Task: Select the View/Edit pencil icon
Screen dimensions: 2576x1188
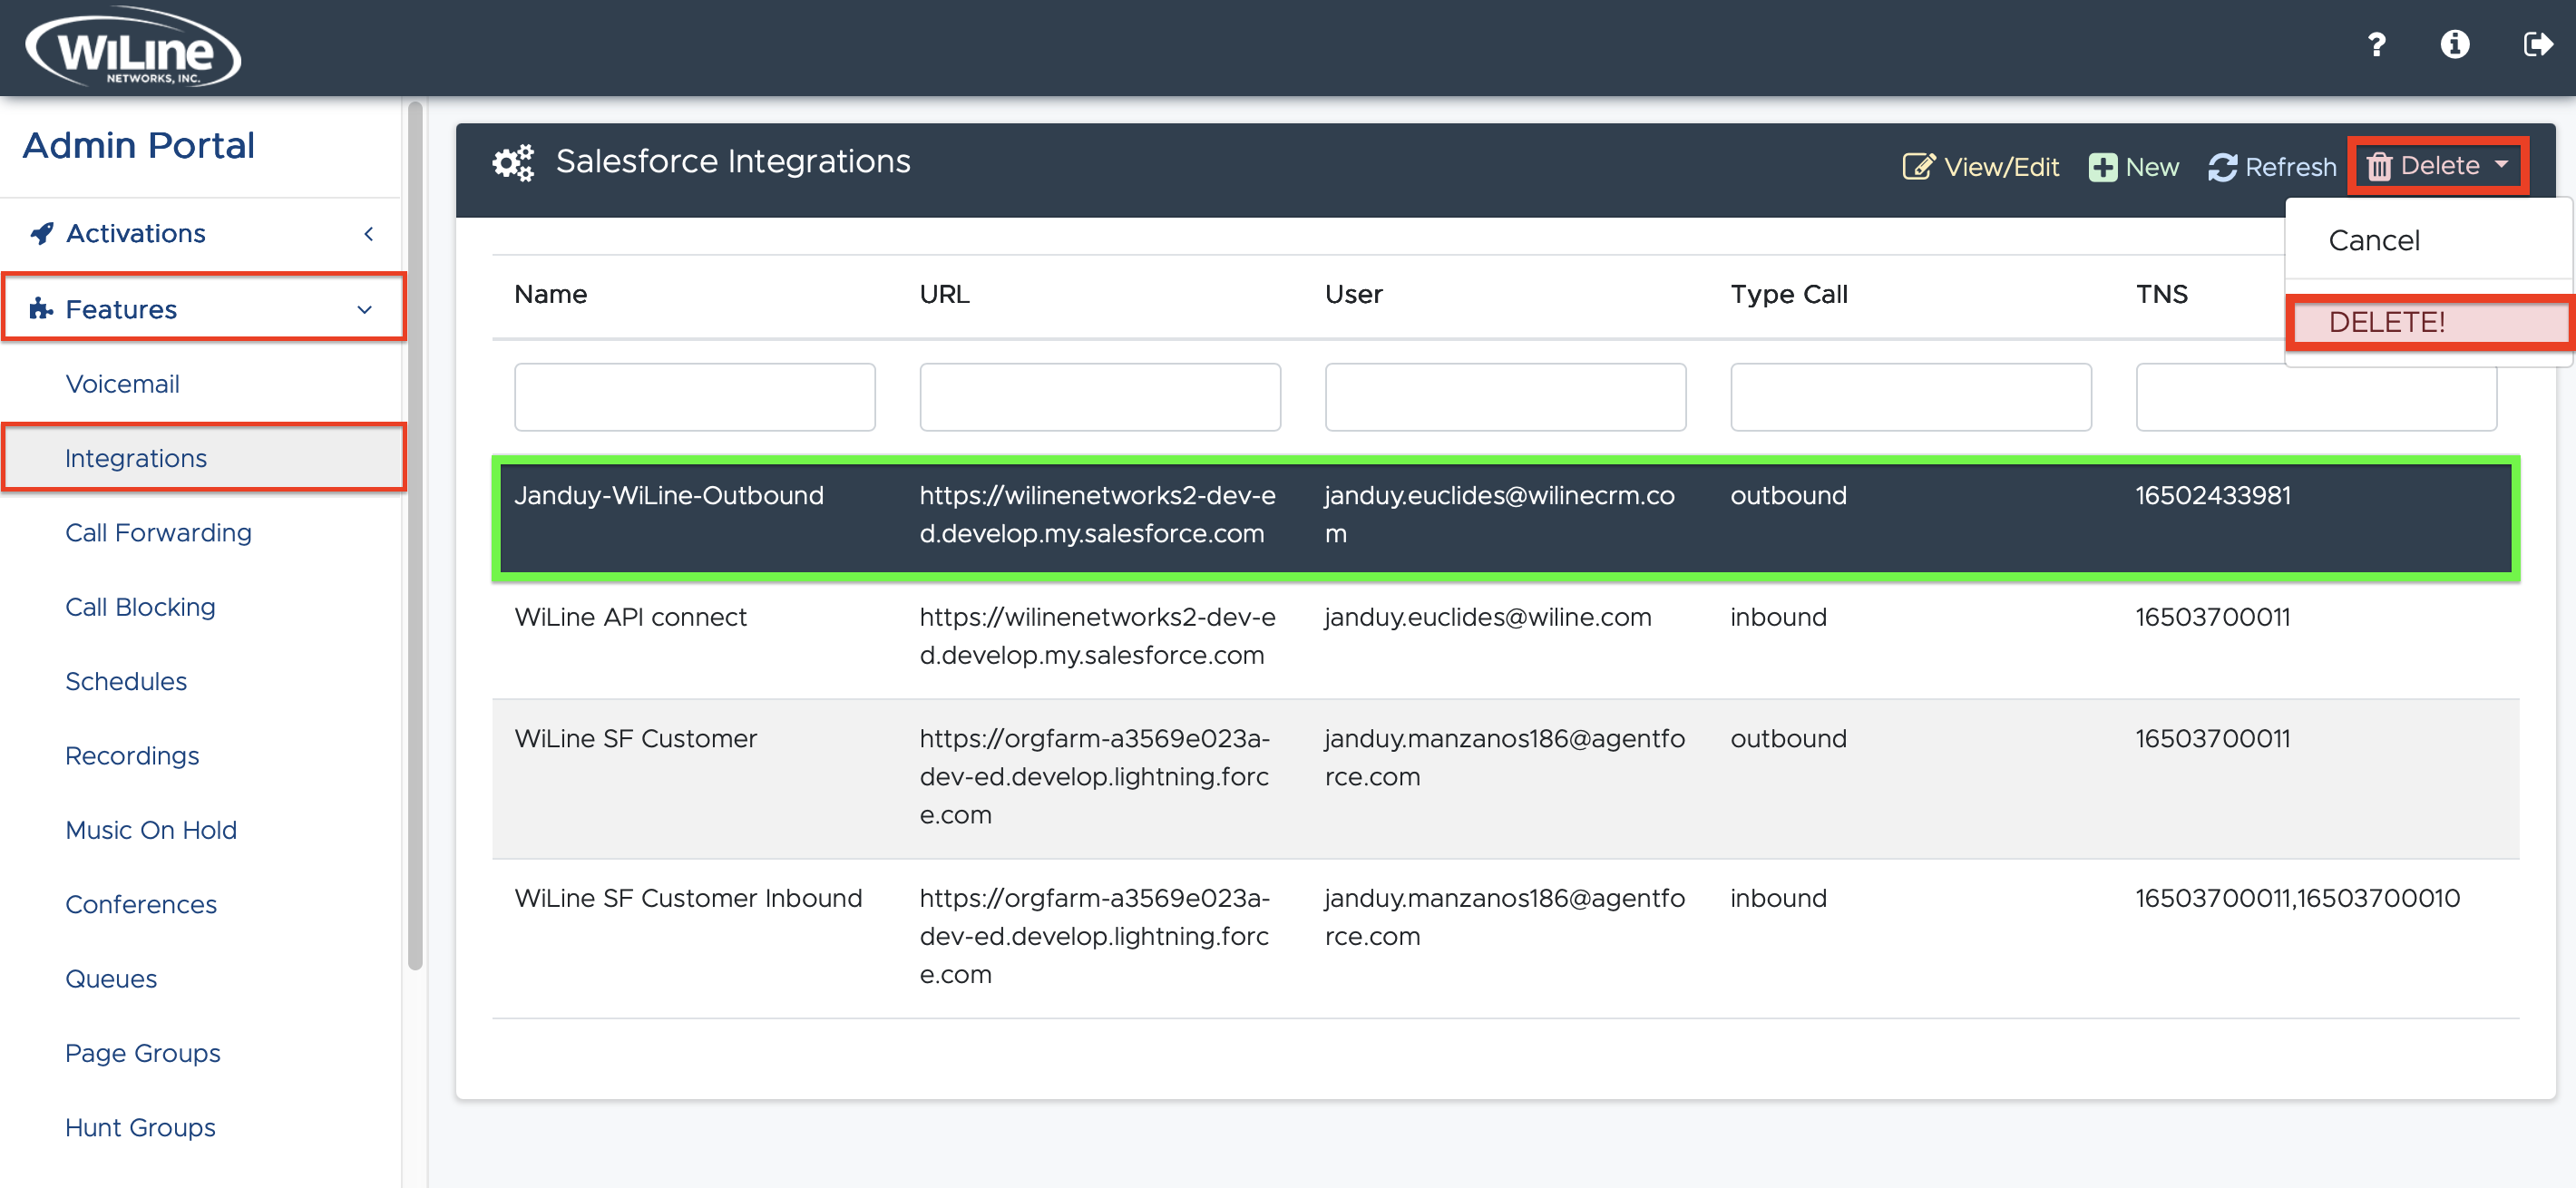Action: click(1919, 166)
